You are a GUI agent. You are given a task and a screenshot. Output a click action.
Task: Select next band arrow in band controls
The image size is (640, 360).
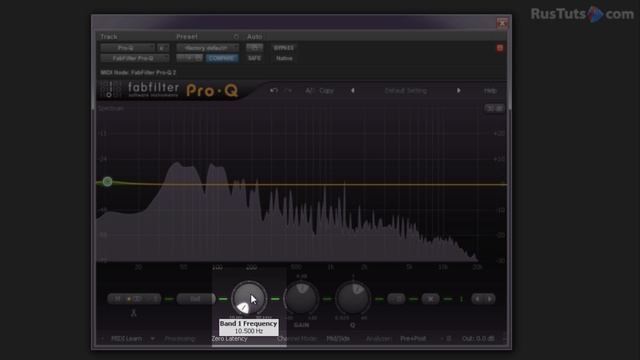point(489,299)
